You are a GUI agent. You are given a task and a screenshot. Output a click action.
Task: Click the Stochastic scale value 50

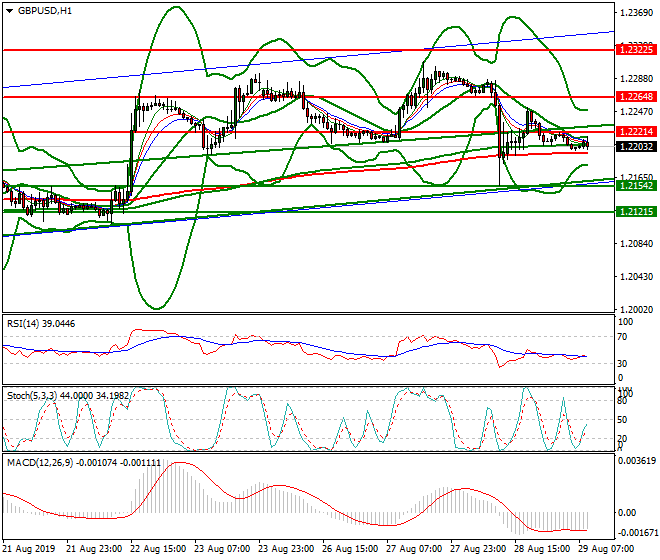[623, 420]
